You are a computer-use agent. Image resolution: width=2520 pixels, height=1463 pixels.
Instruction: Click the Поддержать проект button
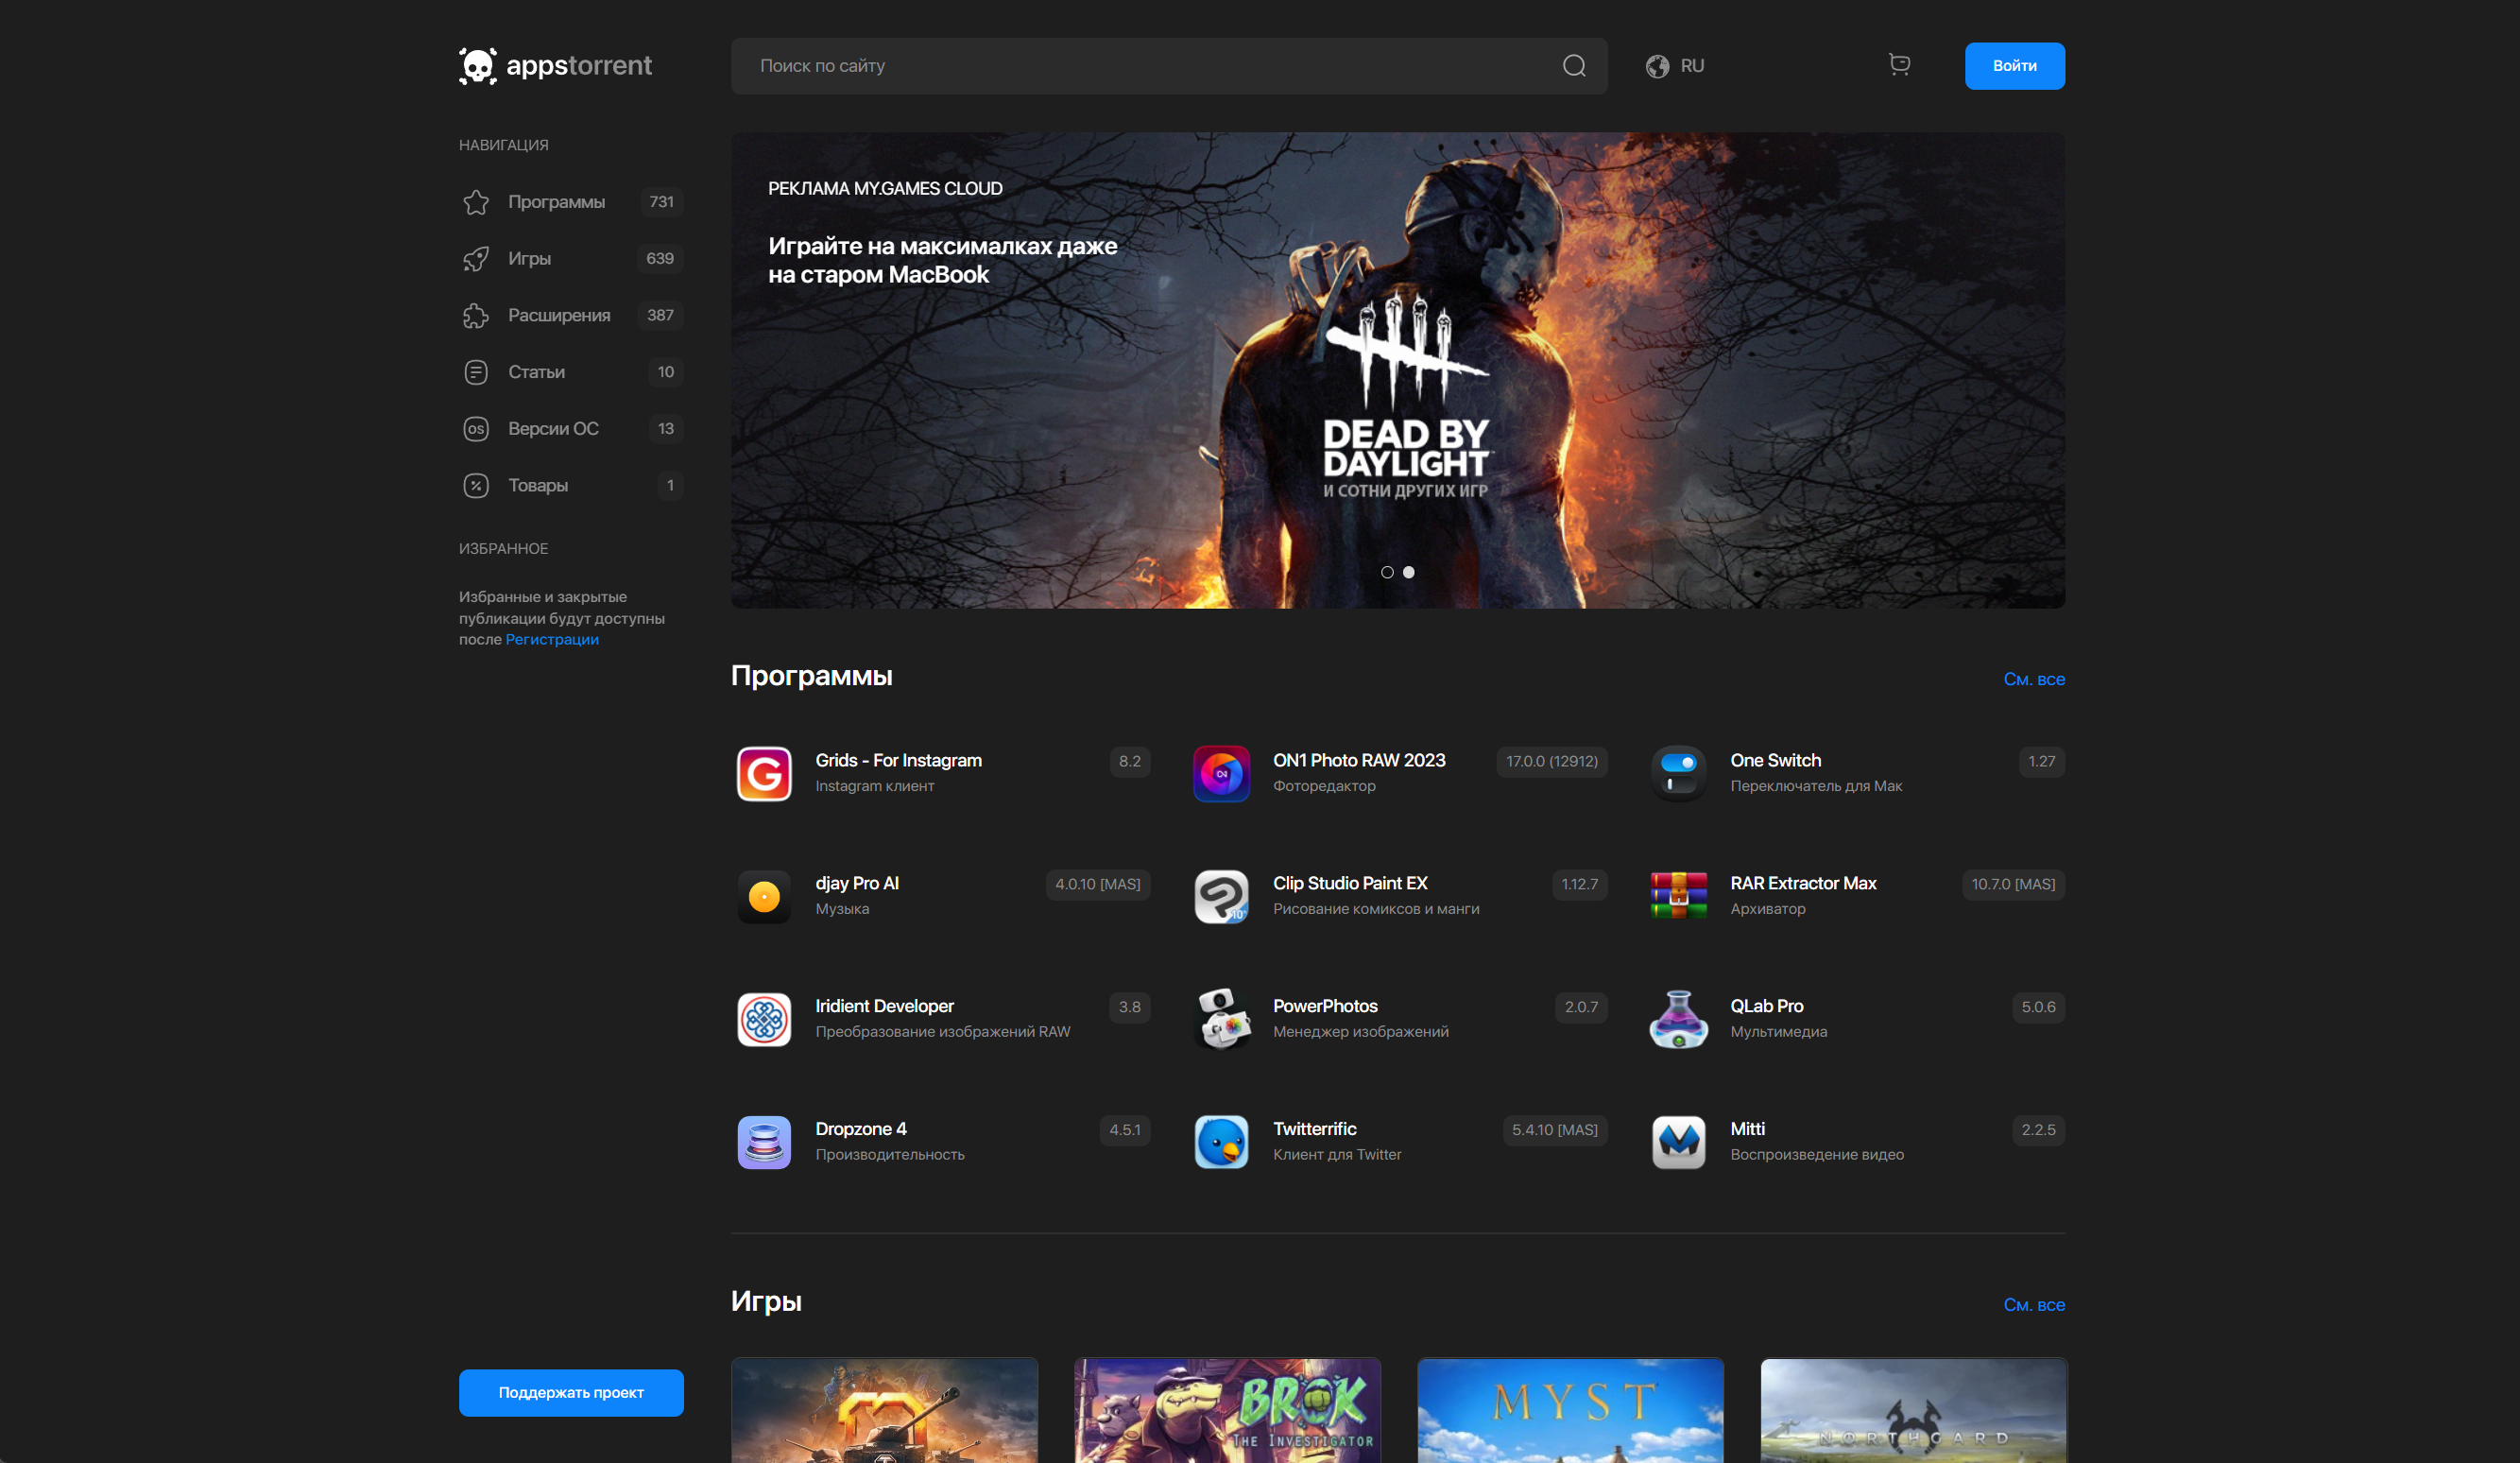coord(571,1392)
